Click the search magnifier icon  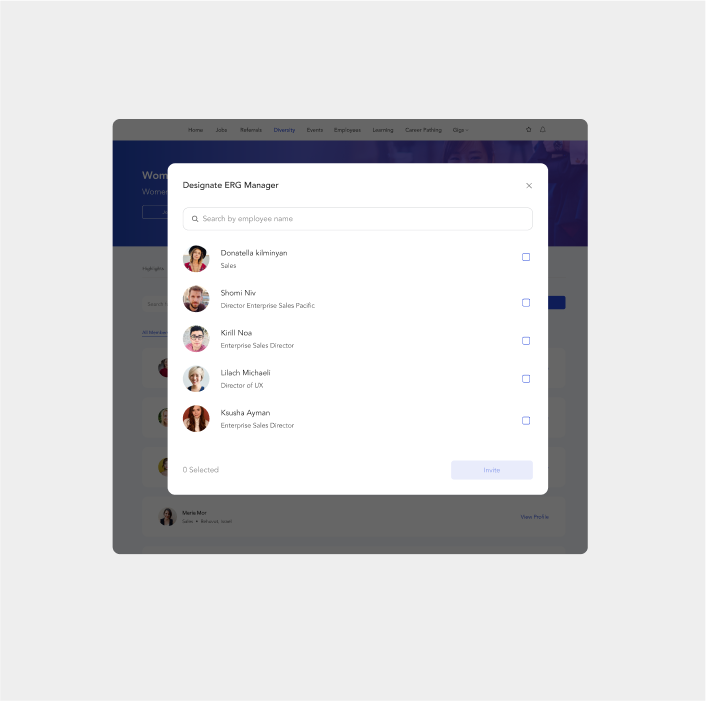pyautogui.click(x=195, y=219)
